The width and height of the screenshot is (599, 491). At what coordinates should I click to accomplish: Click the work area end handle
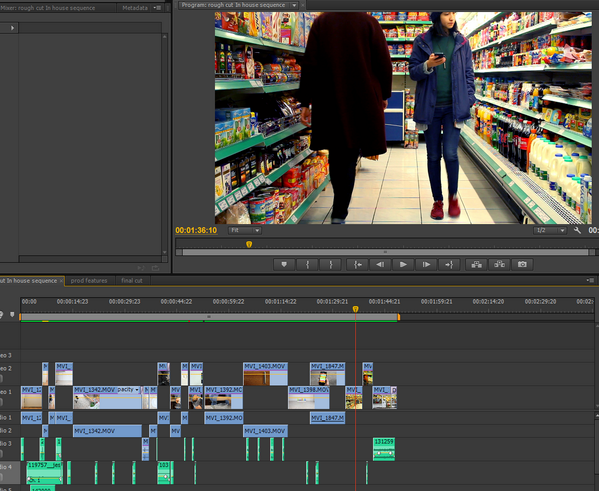click(398, 317)
